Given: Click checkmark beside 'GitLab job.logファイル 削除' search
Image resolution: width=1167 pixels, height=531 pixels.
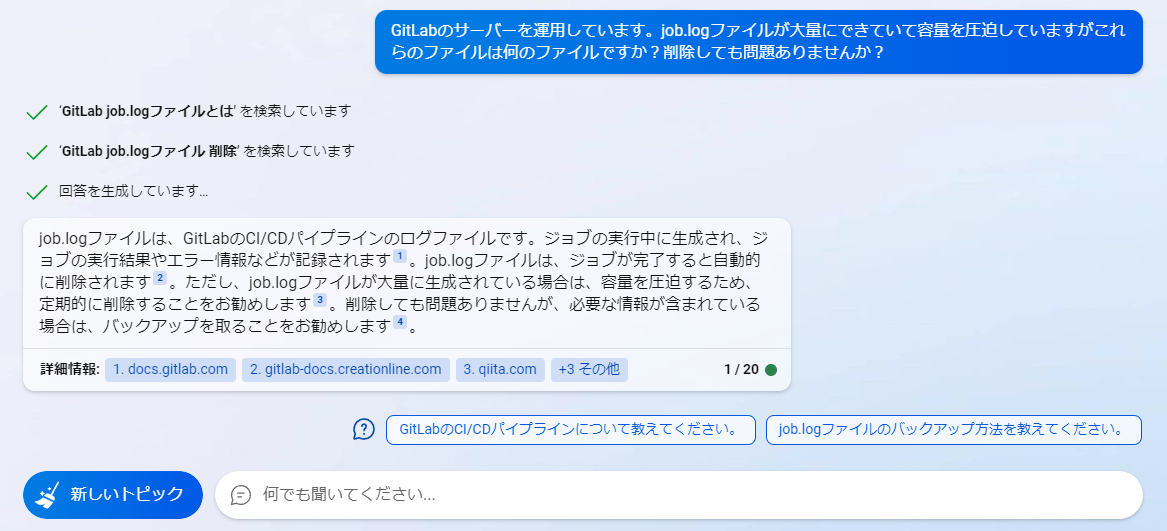Looking at the screenshot, I should point(36,152).
